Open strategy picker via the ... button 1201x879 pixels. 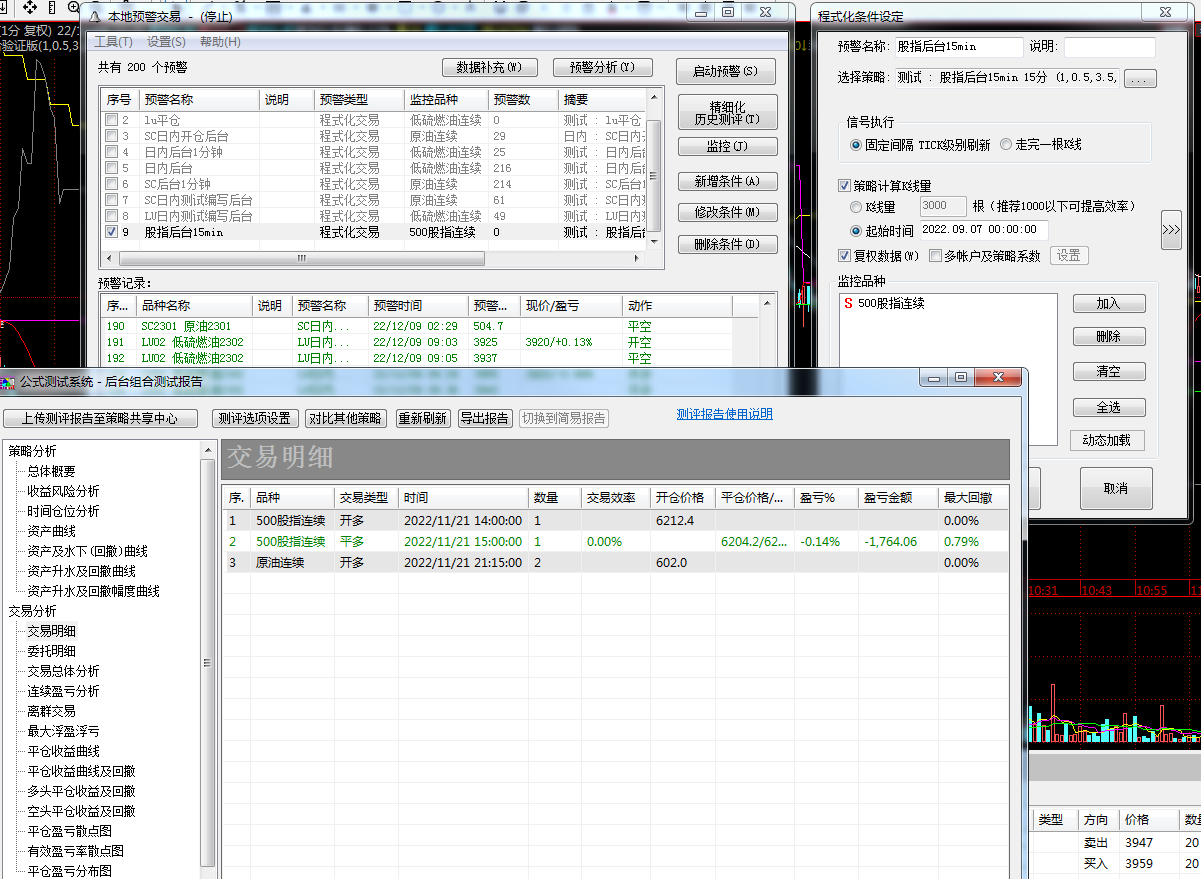pyautogui.click(x=1141, y=78)
